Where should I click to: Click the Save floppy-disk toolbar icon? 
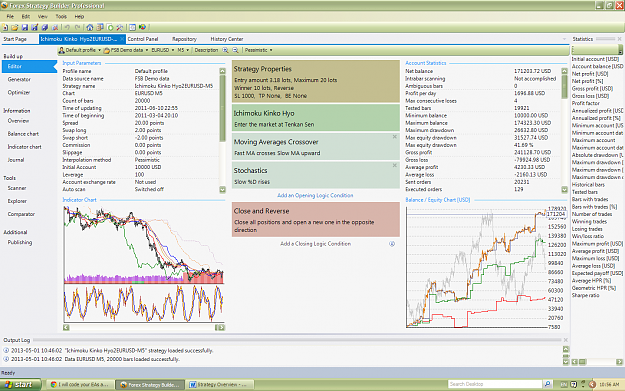[x=25, y=28]
